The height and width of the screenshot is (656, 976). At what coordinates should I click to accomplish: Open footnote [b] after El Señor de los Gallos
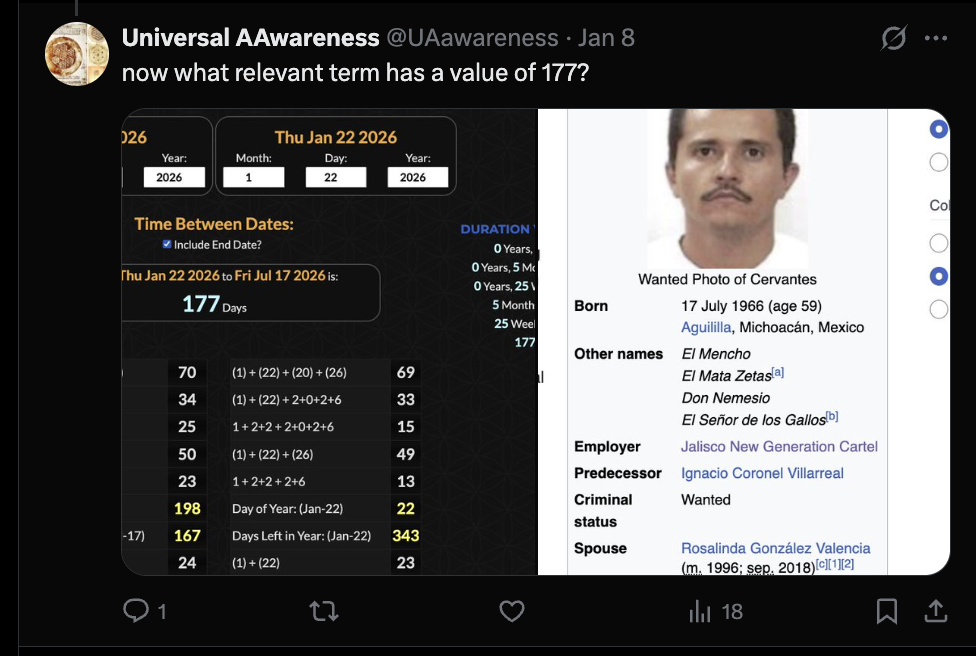coord(832,416)
